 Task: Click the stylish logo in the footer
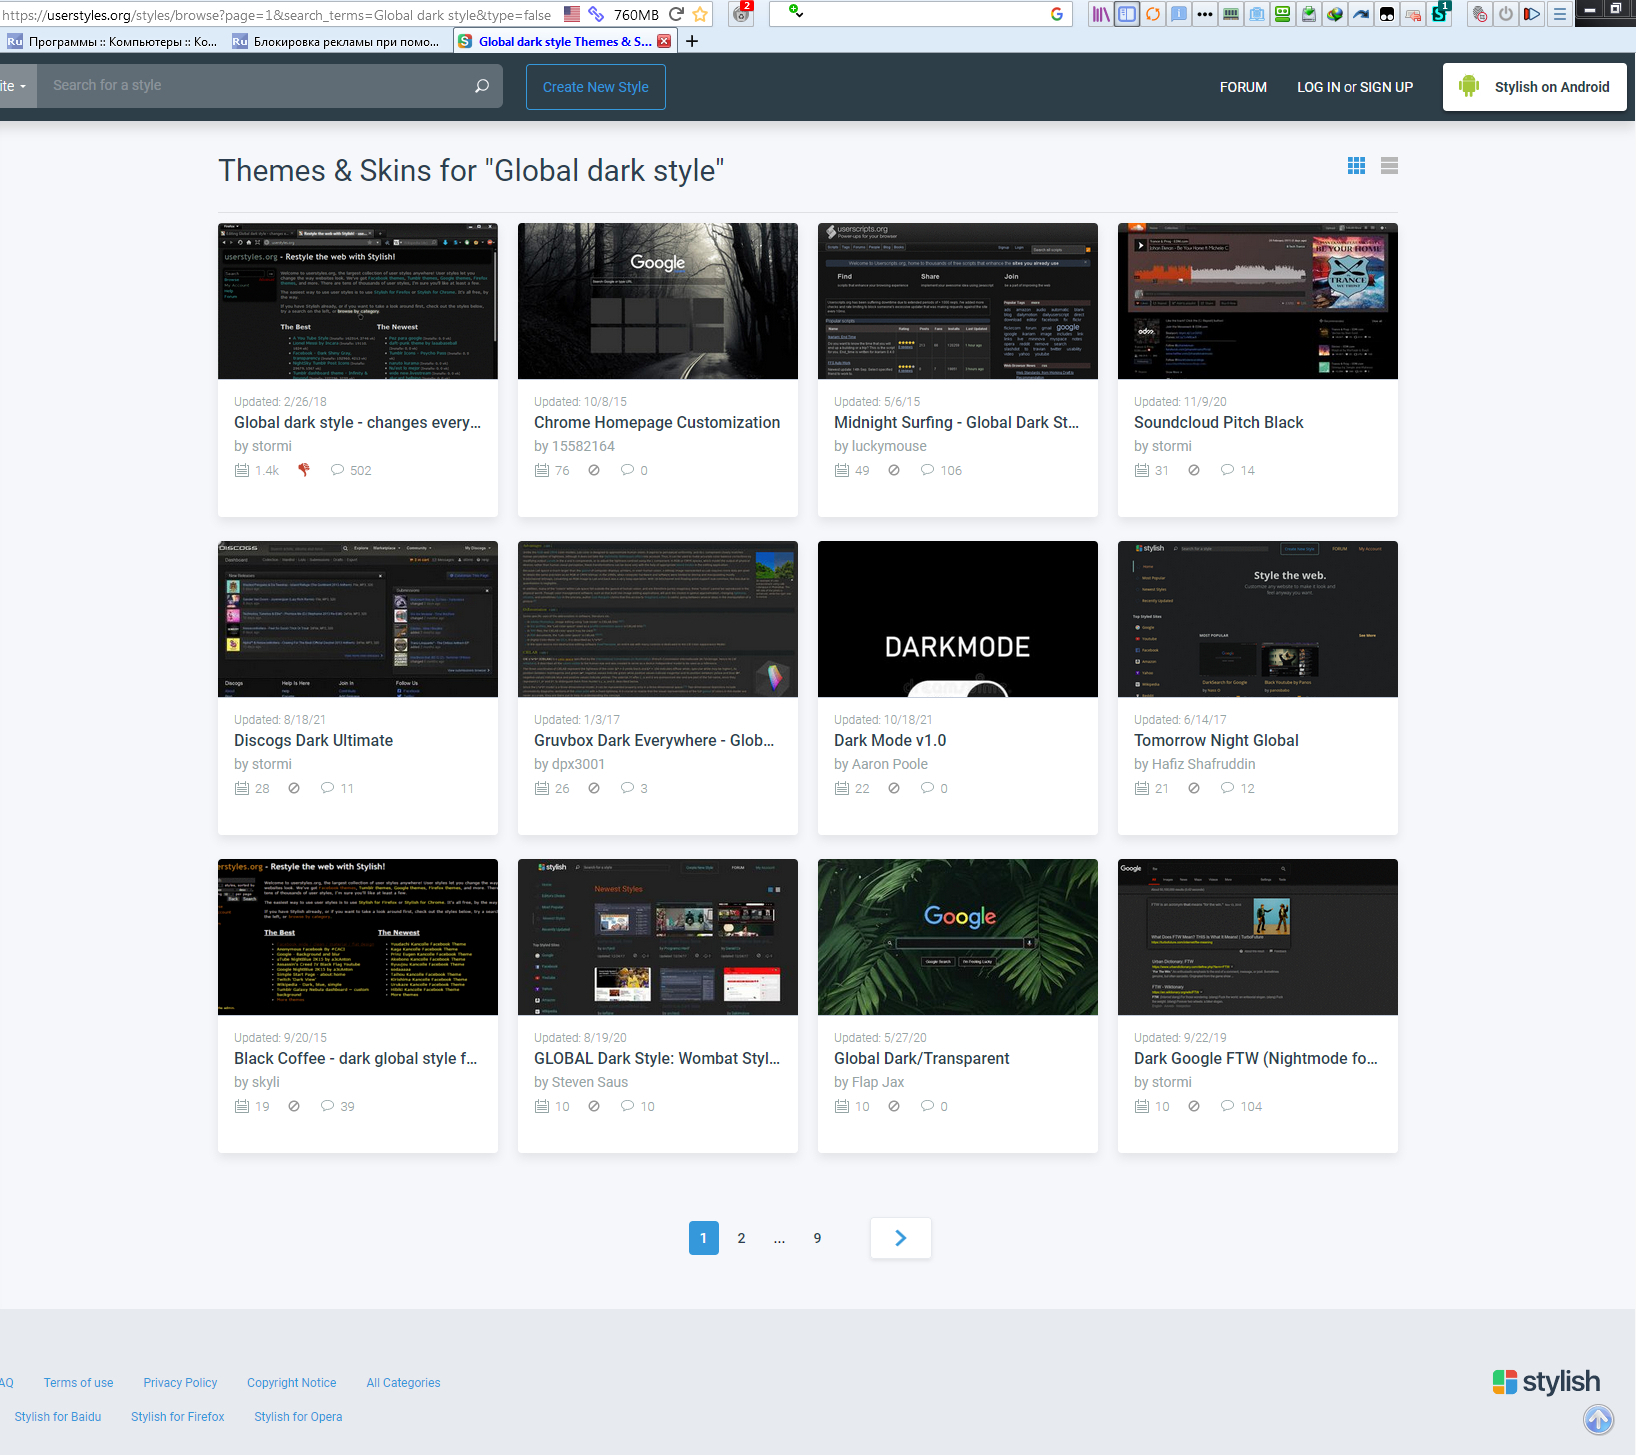pos(1546,1382)
